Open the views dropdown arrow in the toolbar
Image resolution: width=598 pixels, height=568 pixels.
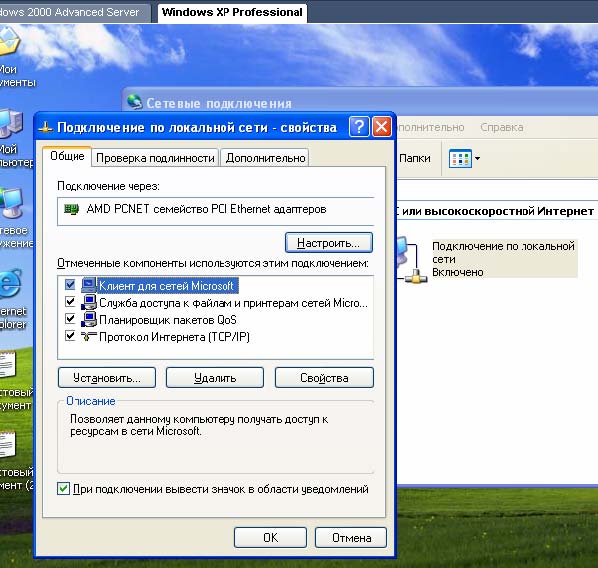click(477, 158)
